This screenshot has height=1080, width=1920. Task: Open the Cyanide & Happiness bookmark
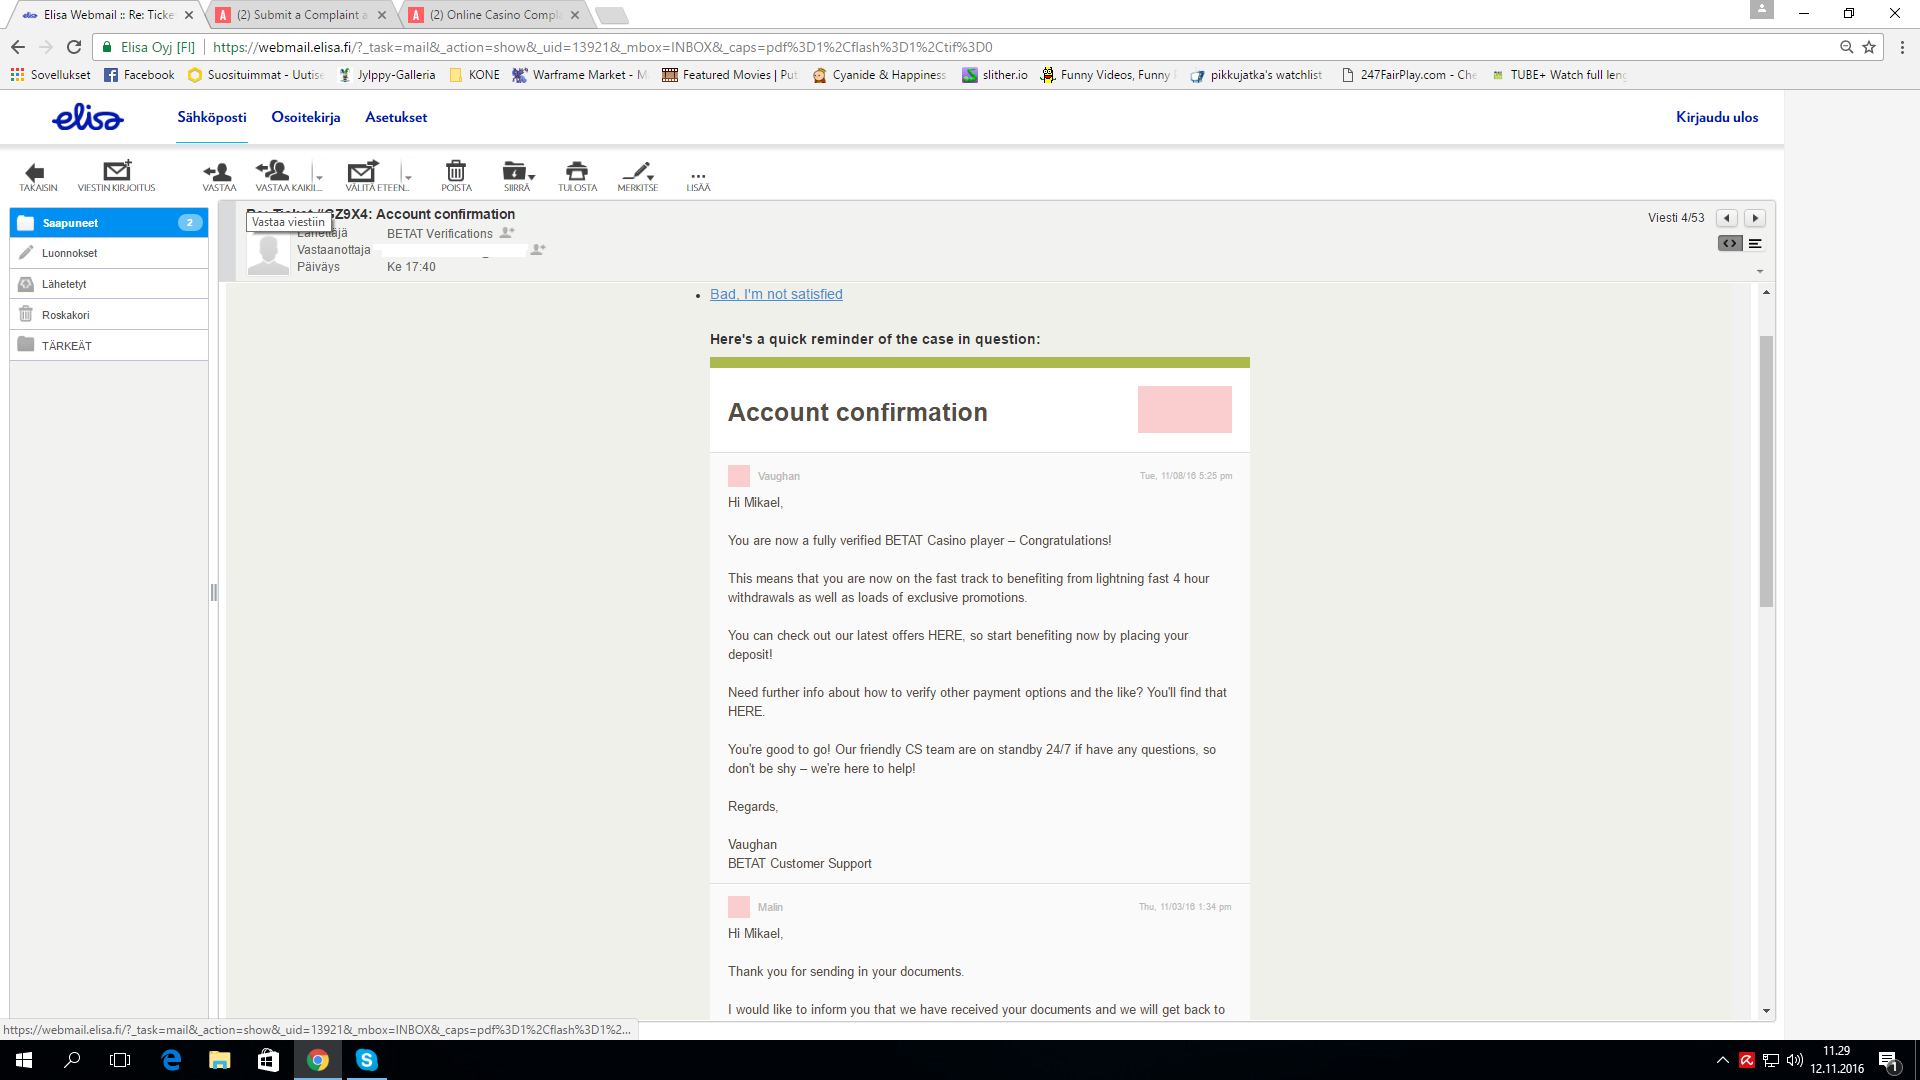click(879, 75)
